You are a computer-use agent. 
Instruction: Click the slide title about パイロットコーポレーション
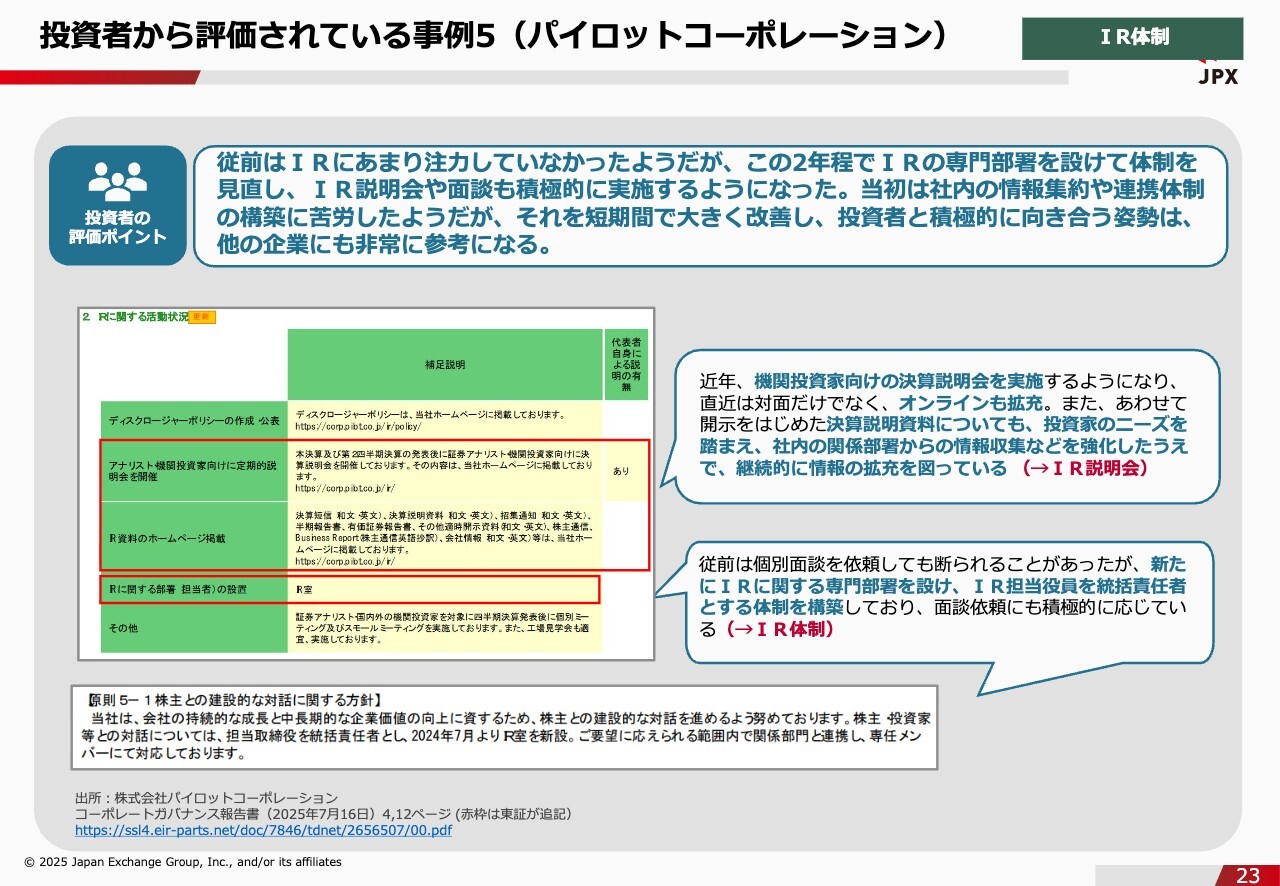click(x=493, y=37)
